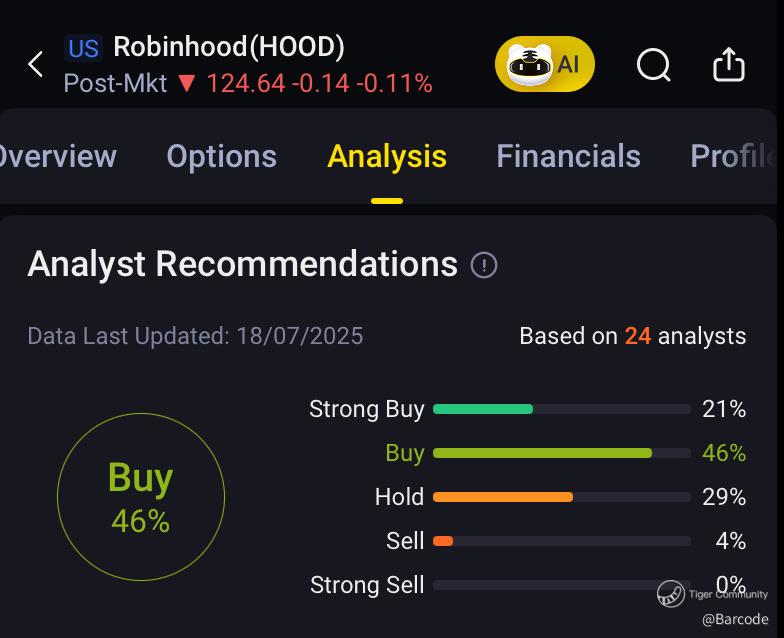The height and width of the screenshot is (638, 784).
Task: Tap the Sell 4% rating row
Action: pos(561,541)
